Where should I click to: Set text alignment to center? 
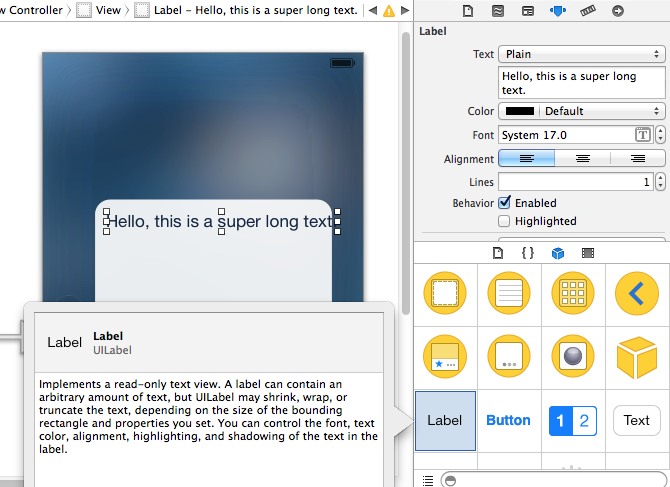[x=582, y=159]
